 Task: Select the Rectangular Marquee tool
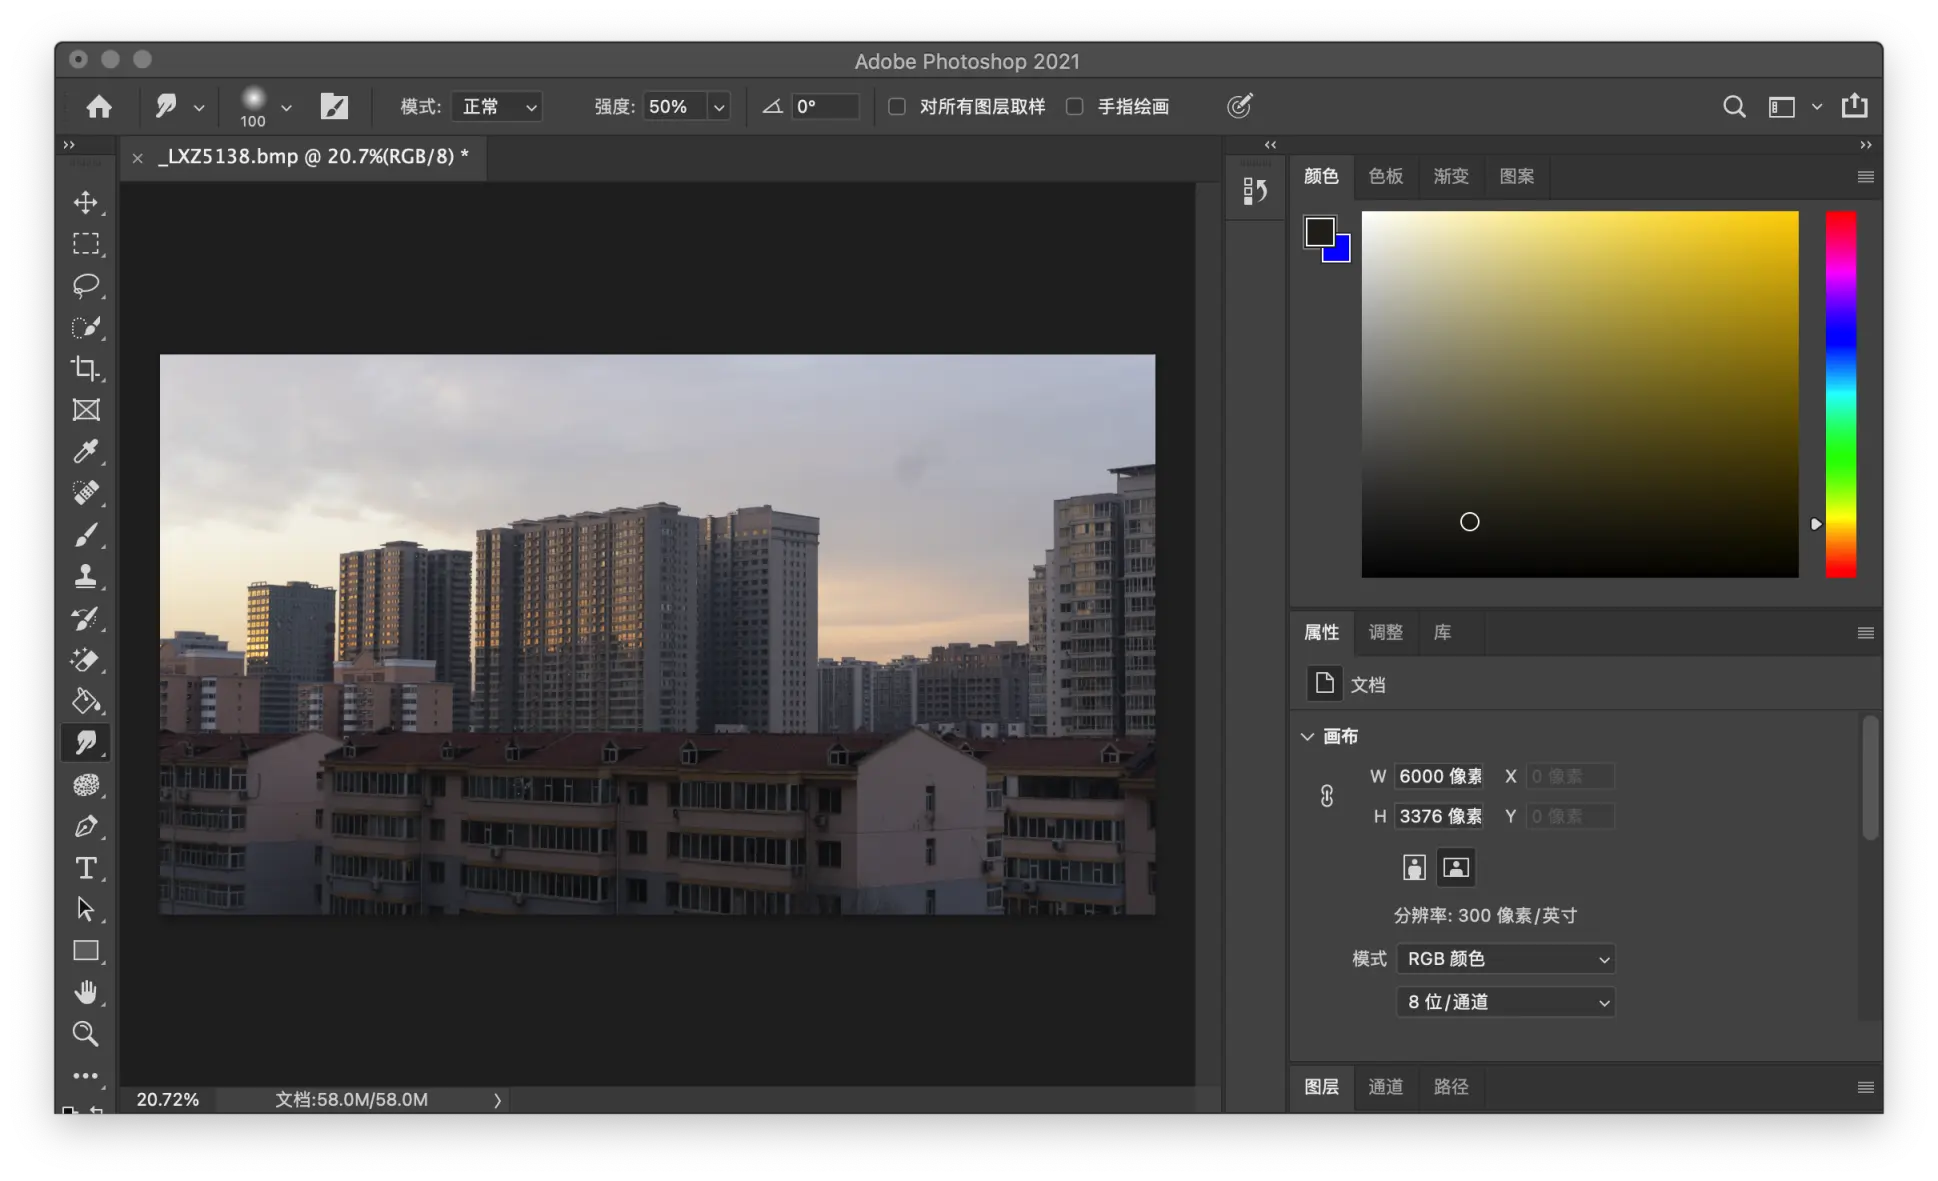pyautogui.click(x=86, y=244)
